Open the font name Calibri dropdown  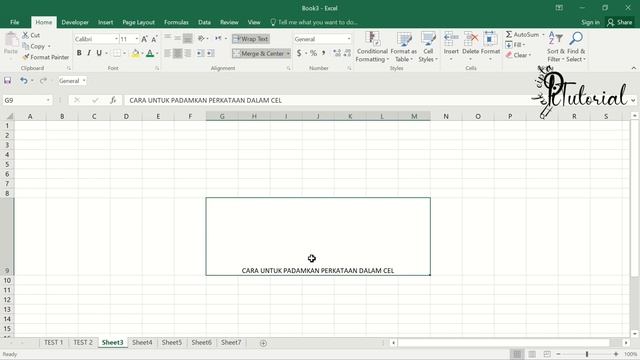116,39
